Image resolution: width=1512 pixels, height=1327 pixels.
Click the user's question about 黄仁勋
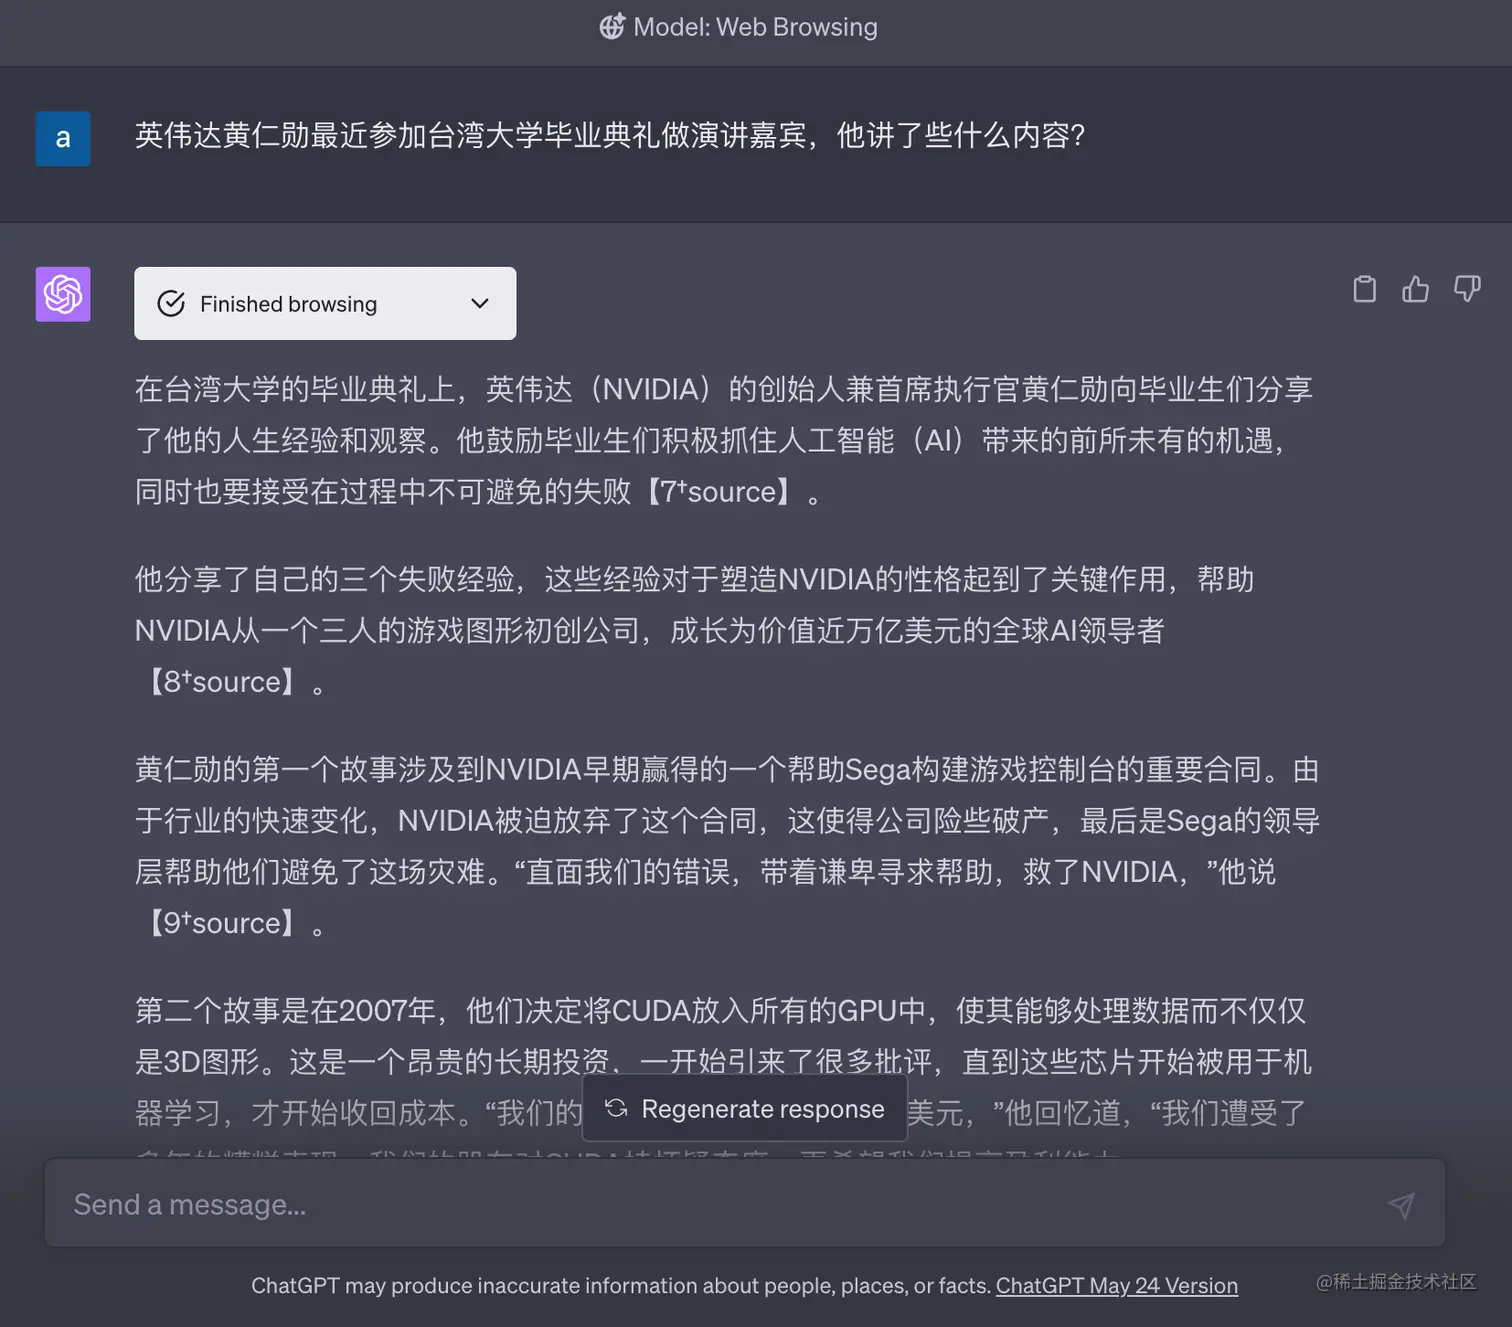(610, 135)
